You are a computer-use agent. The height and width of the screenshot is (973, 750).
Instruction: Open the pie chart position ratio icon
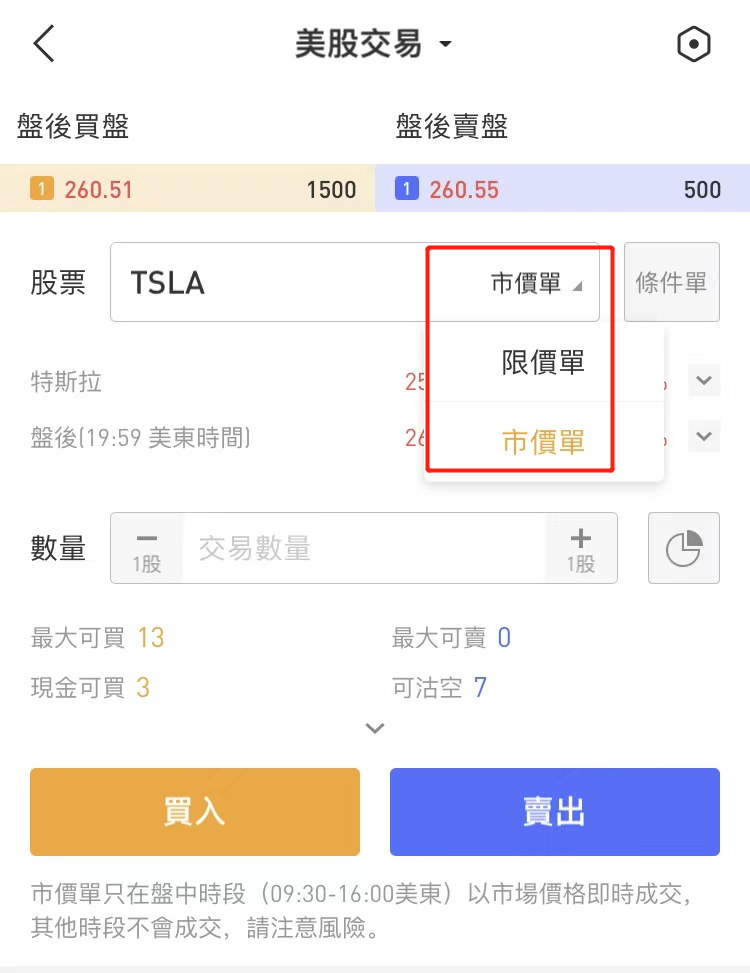click(684, 548)
